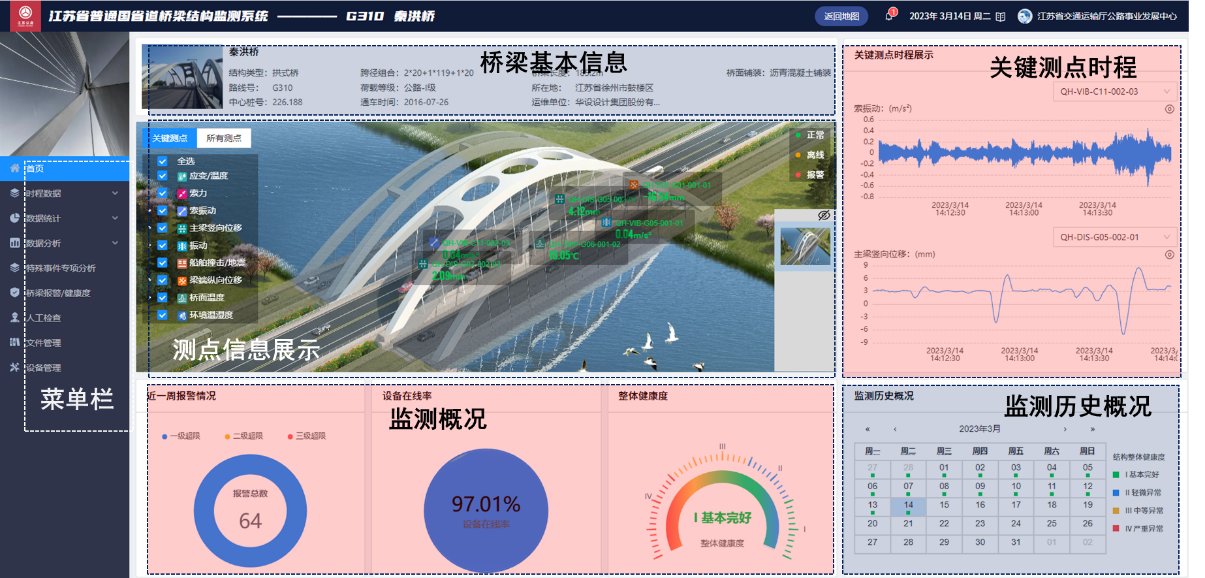Uncheck the 应变/温度 checkbox

tap(162, 176)
